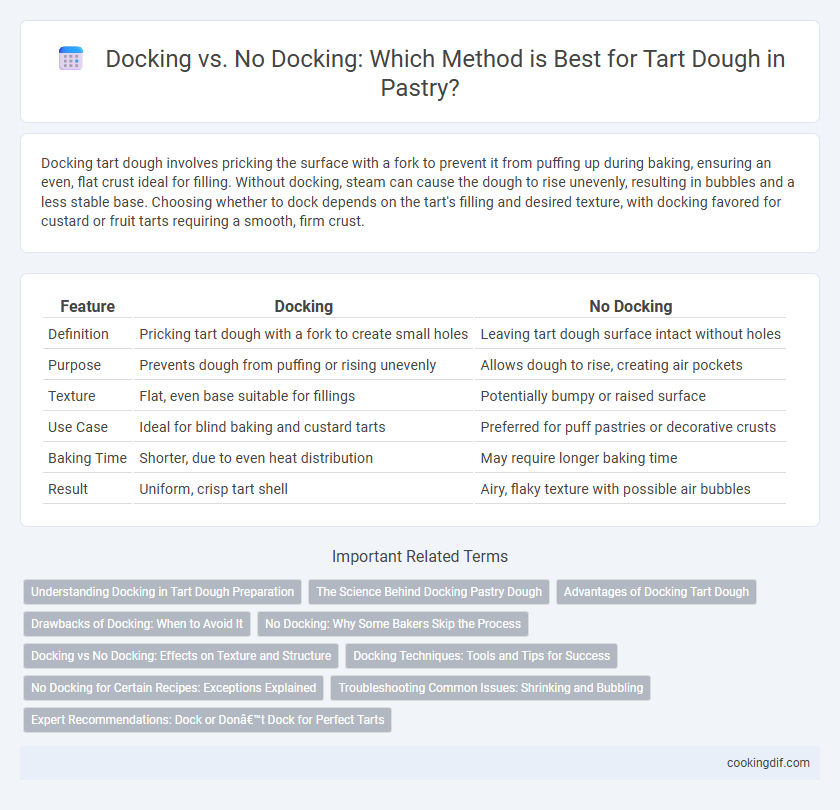Click the cookingdif.com footer link

pyautogui.click(x=768, y=763)
